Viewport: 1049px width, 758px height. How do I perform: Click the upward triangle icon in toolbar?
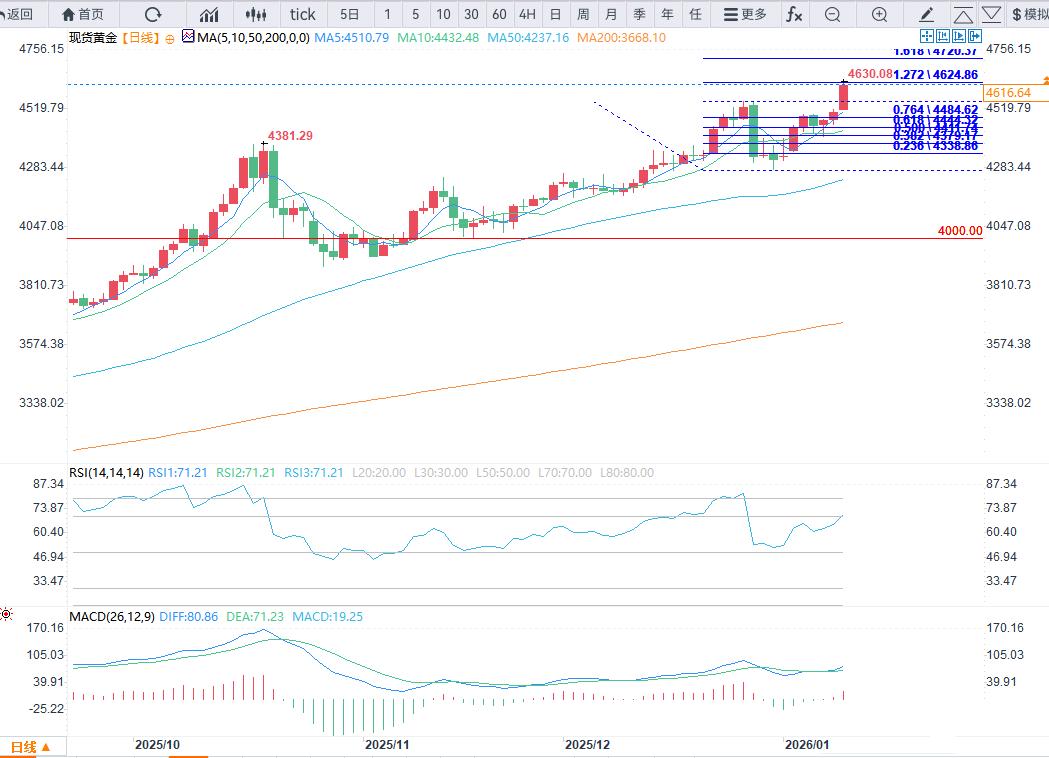click(962, 14)
